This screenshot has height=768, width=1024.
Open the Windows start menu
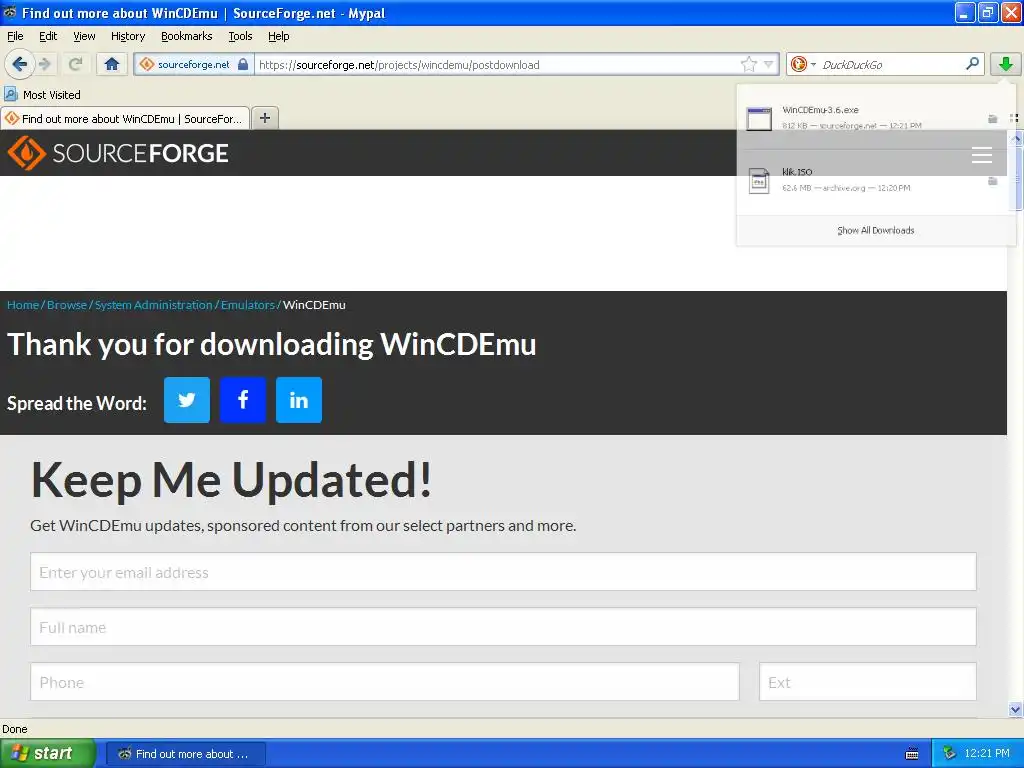pos(47,753)
